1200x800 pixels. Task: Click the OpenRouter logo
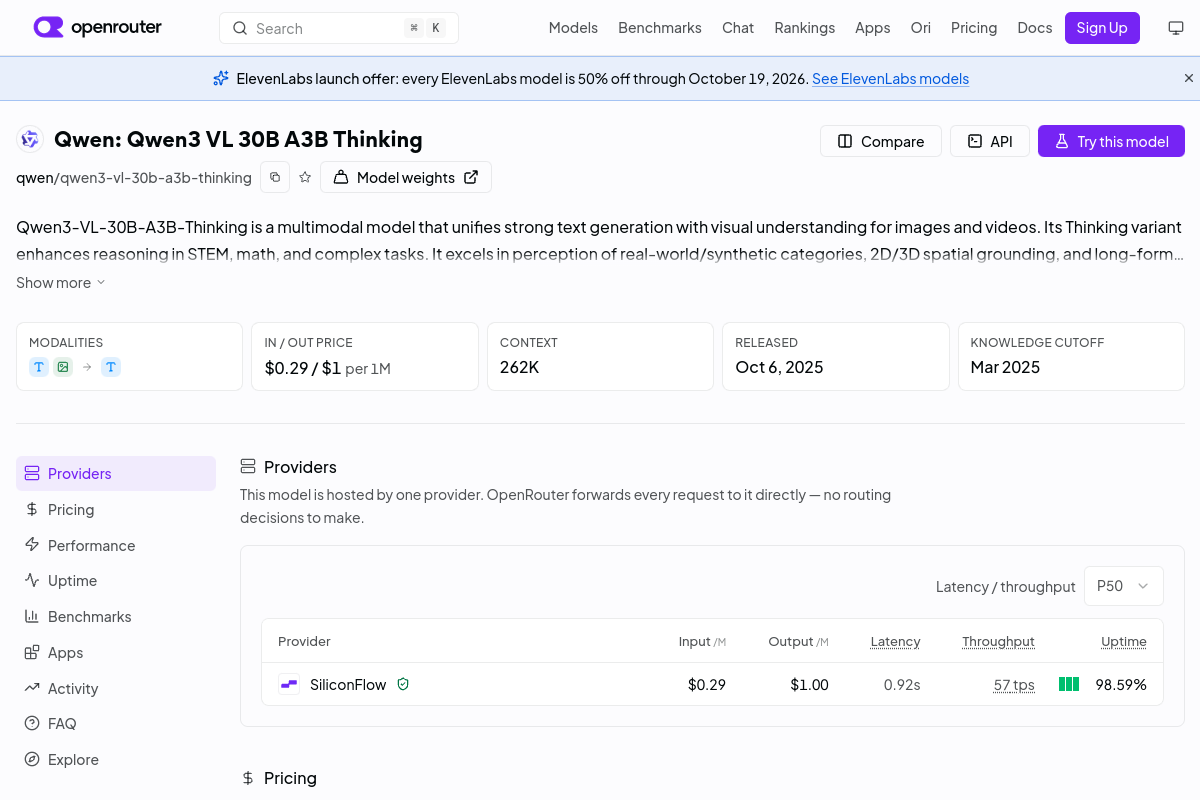[98, 27]
